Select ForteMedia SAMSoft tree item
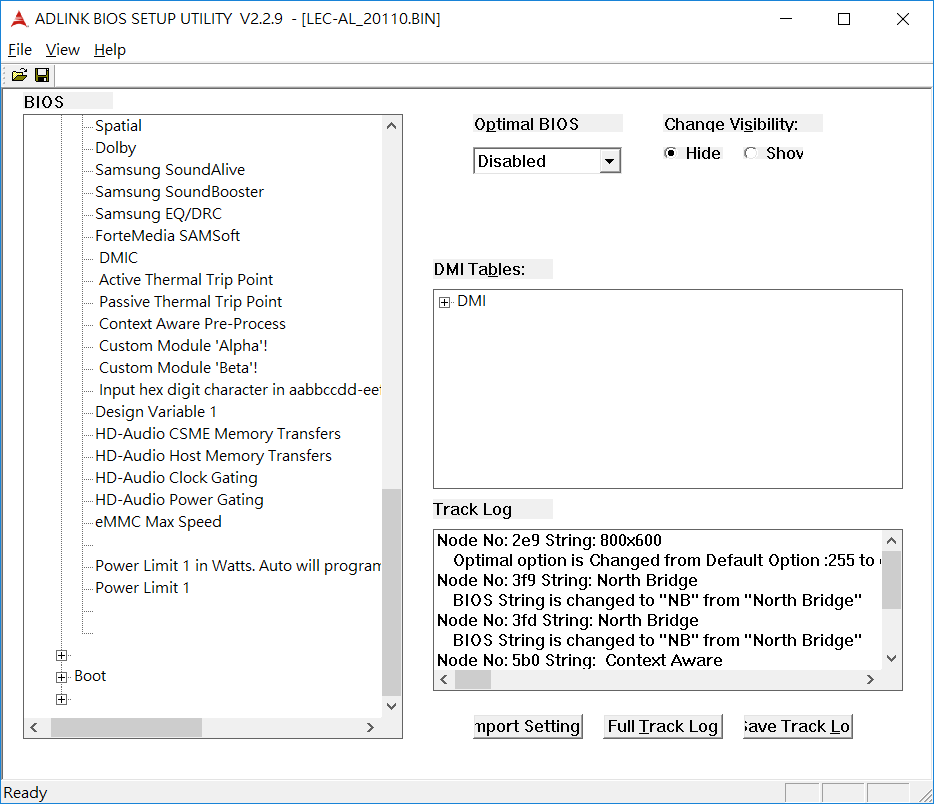The height and width of the screenshot is (804, 934). pyautogui.click(x=167, y=236)
